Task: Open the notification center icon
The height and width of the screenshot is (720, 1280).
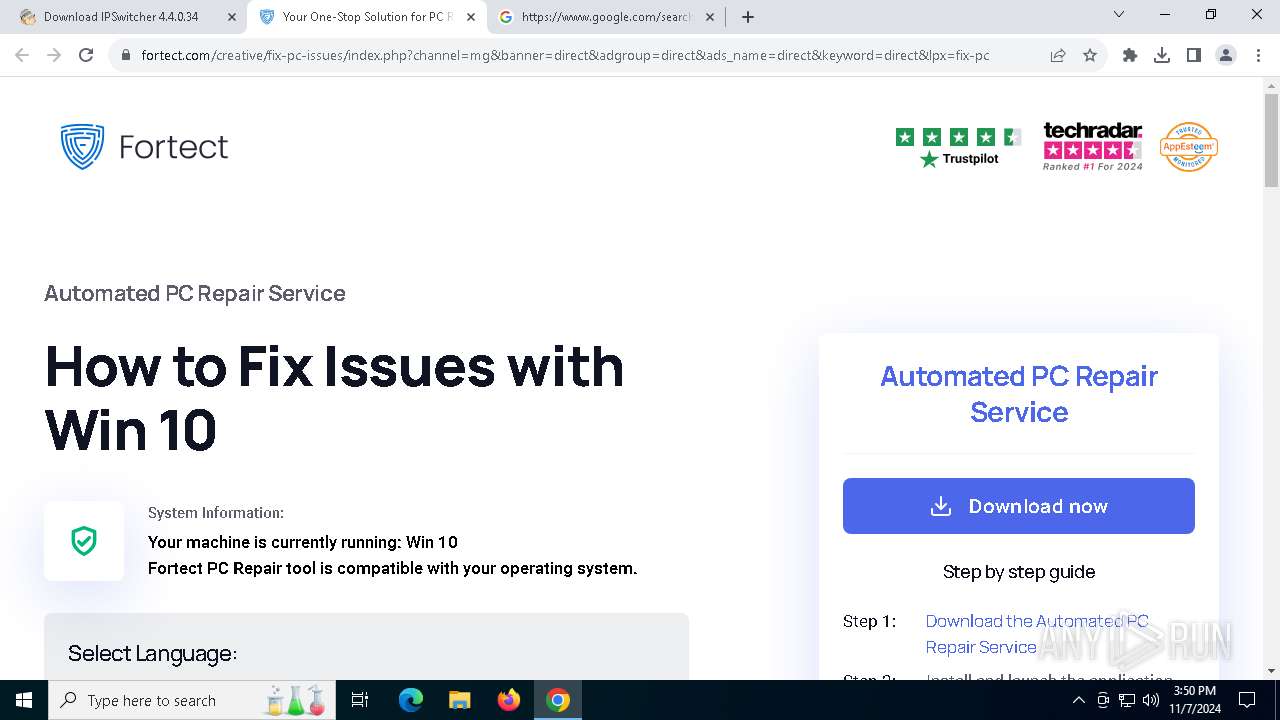Action: click(x=1247, y=700)
